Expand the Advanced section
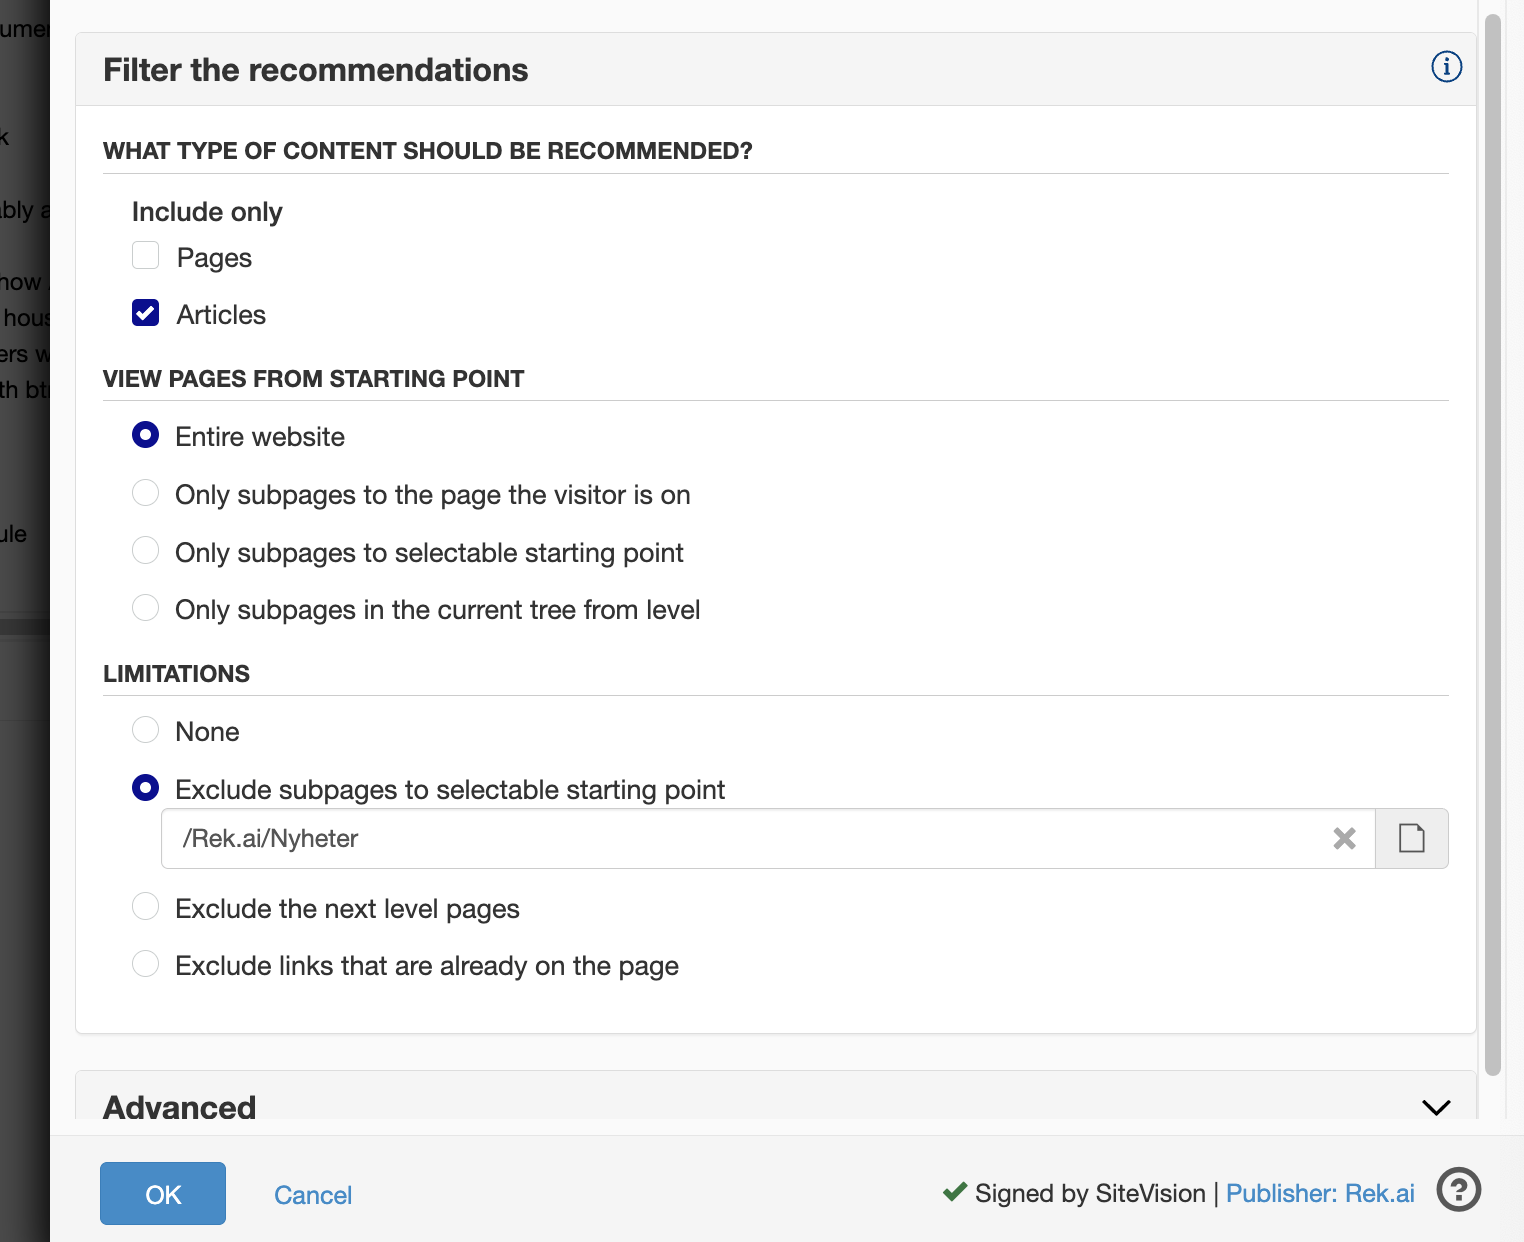 1435,1108
